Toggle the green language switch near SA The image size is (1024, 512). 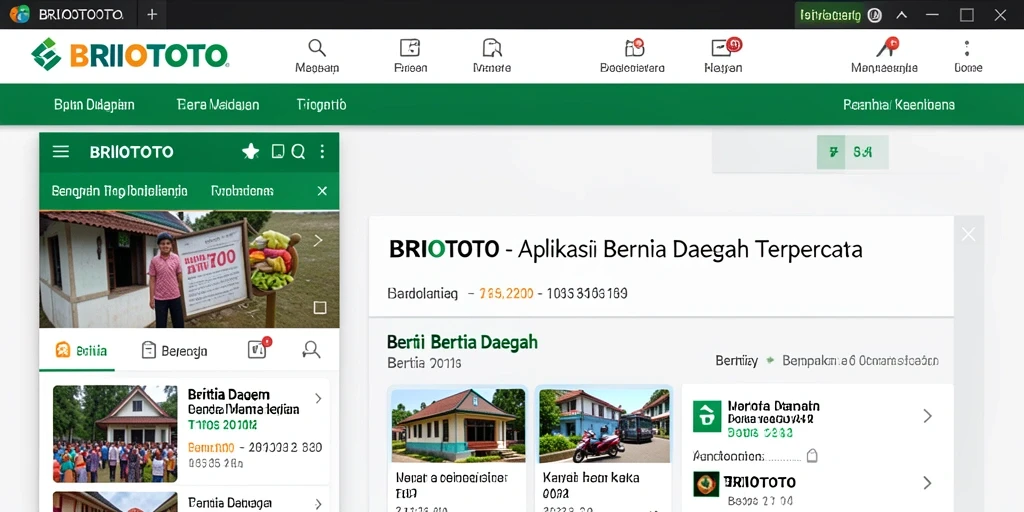pos(832,152)
